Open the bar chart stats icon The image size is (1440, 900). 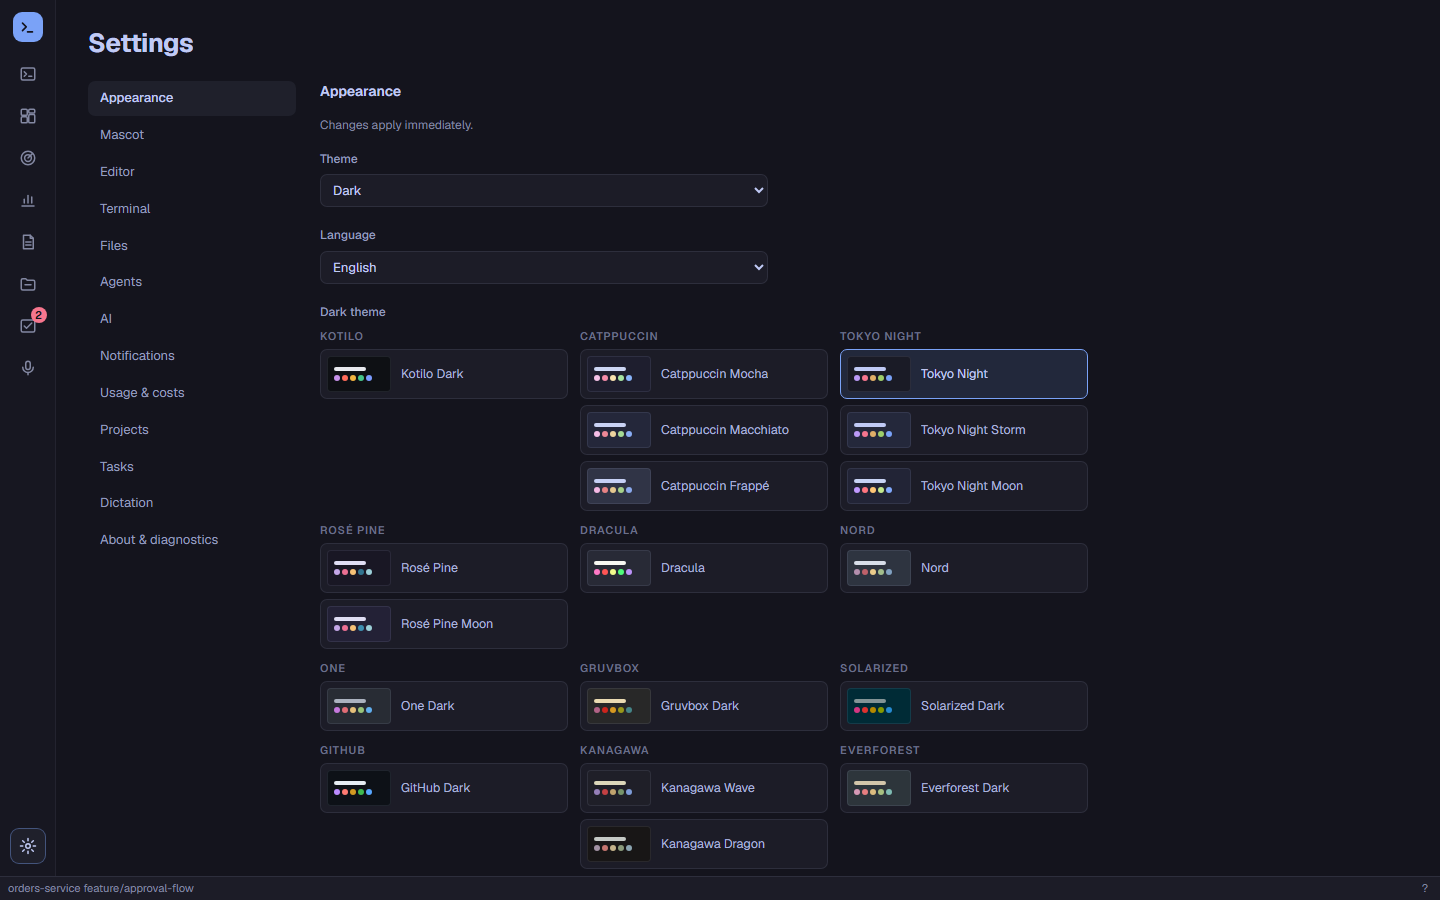(x=28, y=200)
